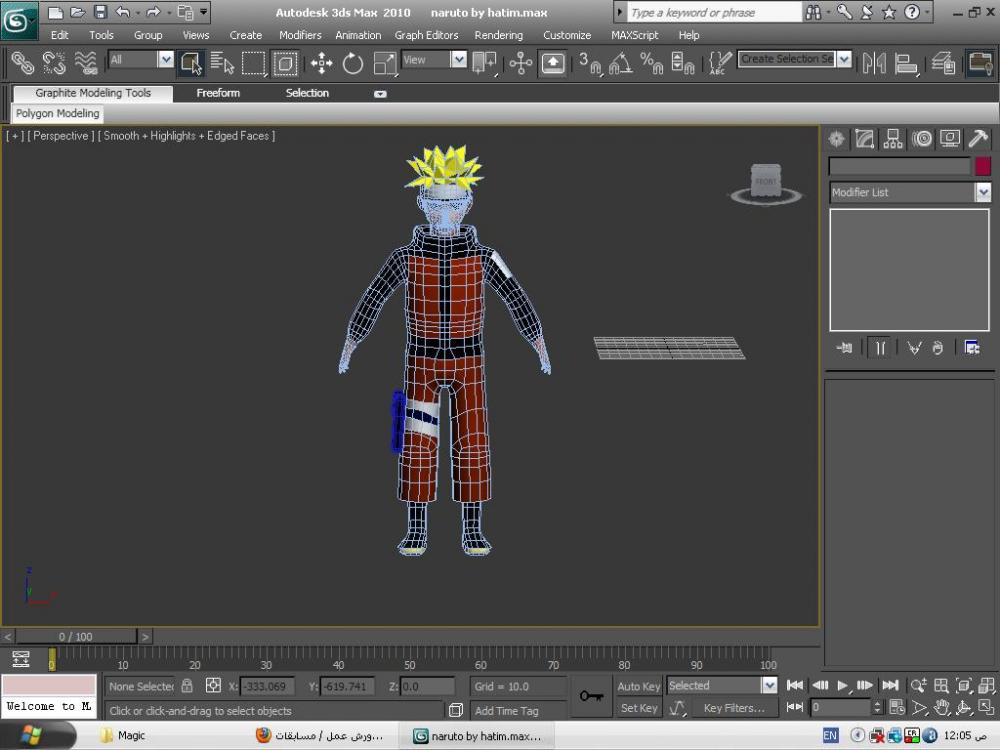The image size is (1000, 750).
Task: Toggle 3D Snaps
Action: (589, 62)
